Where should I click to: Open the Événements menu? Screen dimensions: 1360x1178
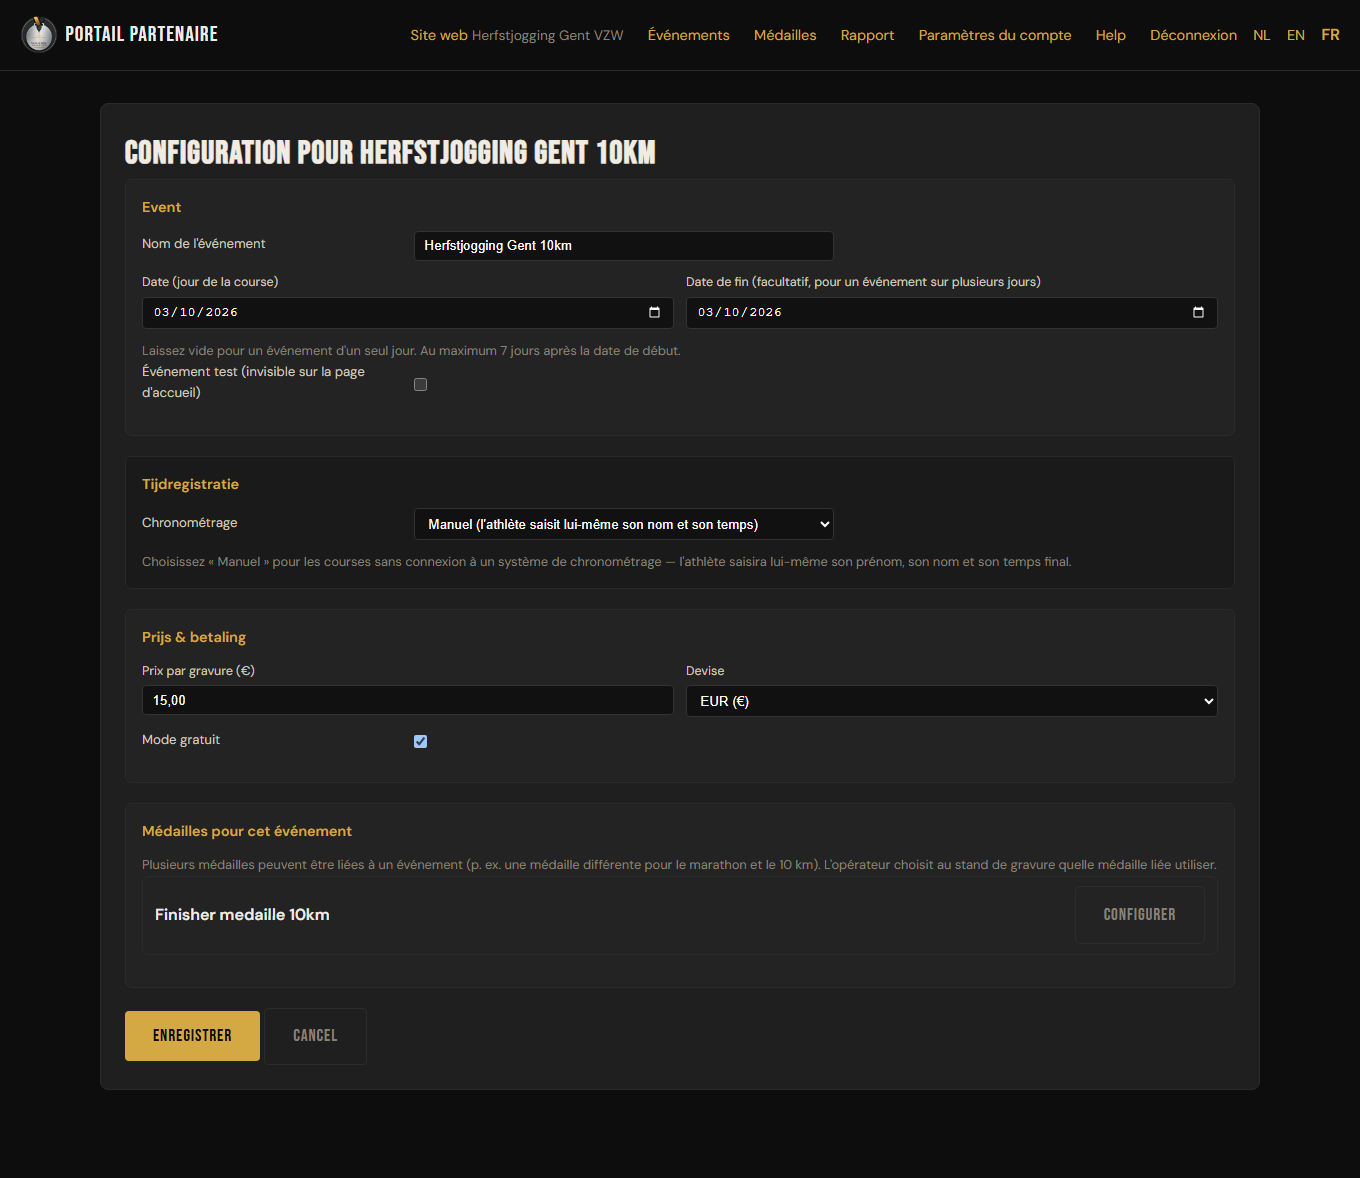coord(689,35)
